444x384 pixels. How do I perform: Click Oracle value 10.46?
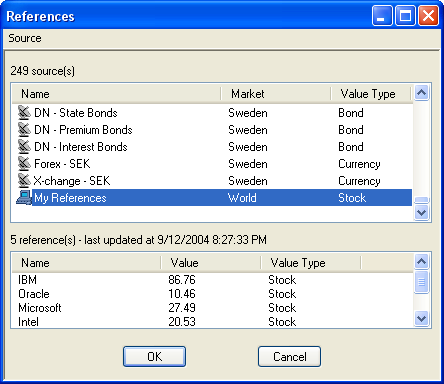pyautogui.click(x=182, y=294)
